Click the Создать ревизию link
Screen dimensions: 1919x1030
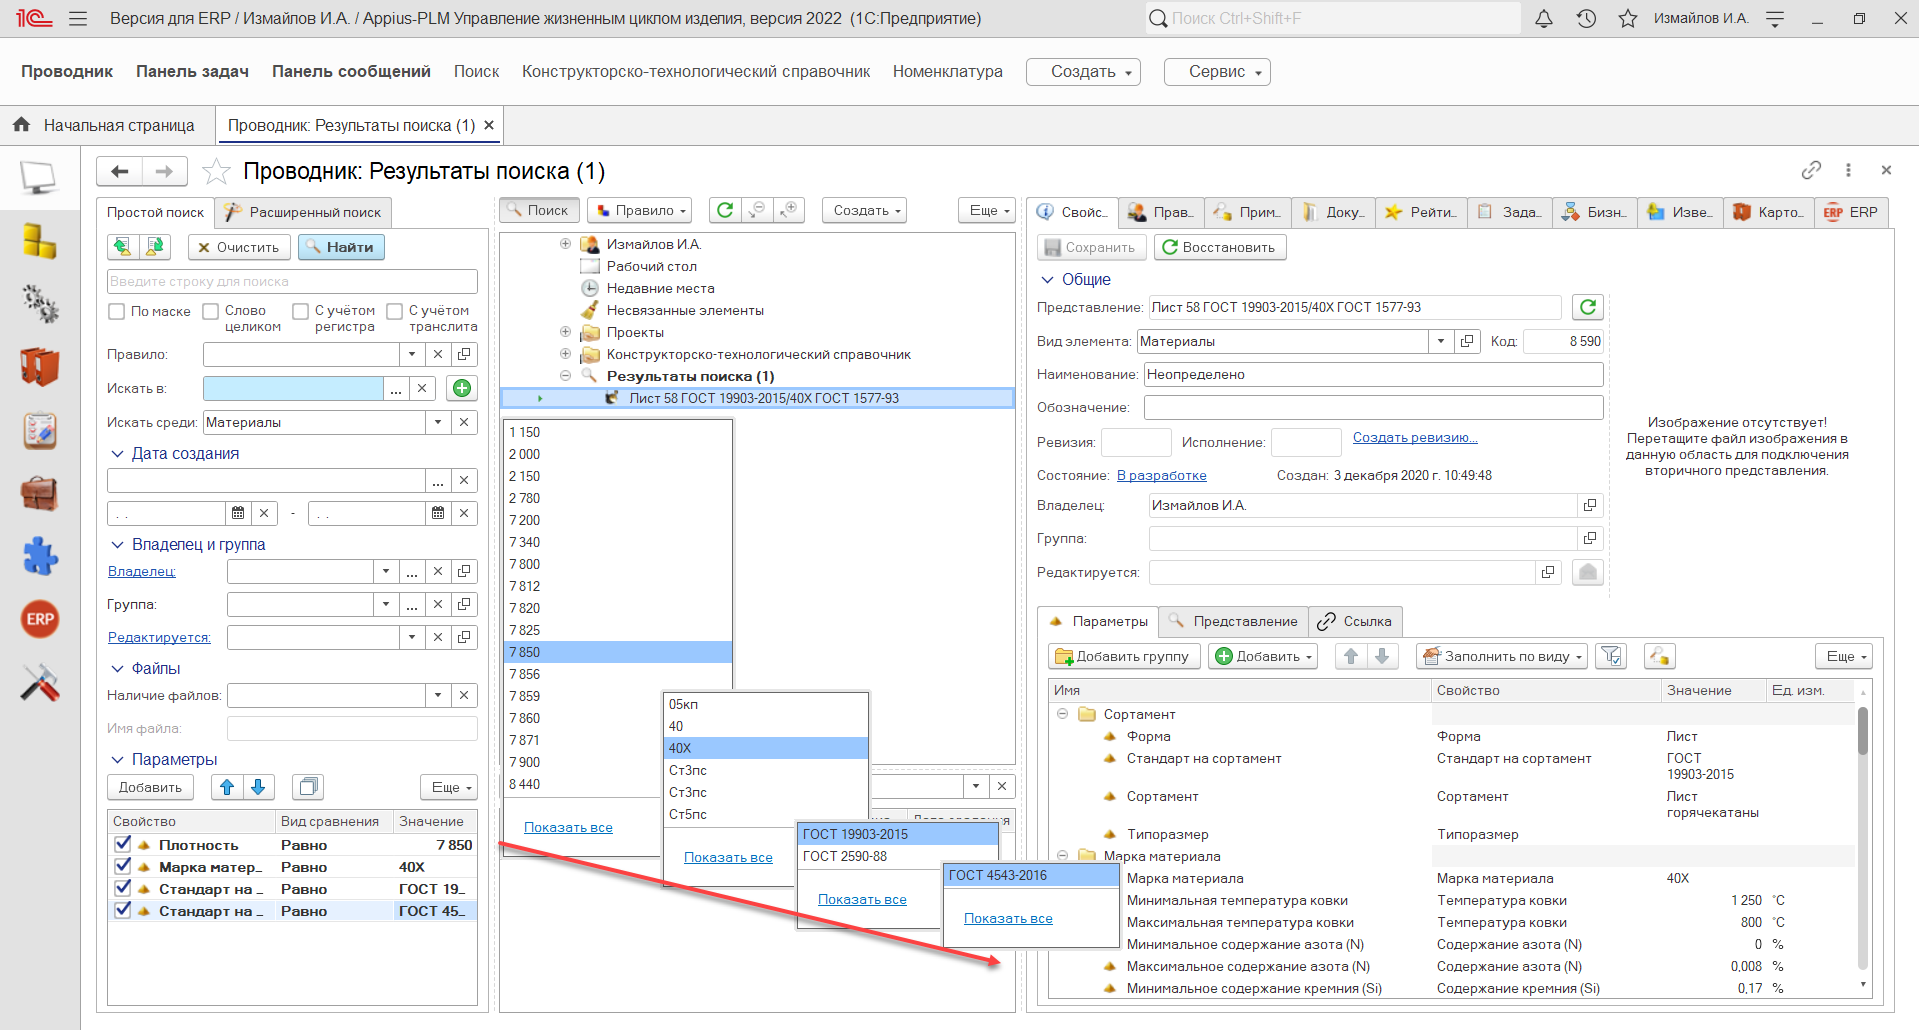tap(1415, 437)
